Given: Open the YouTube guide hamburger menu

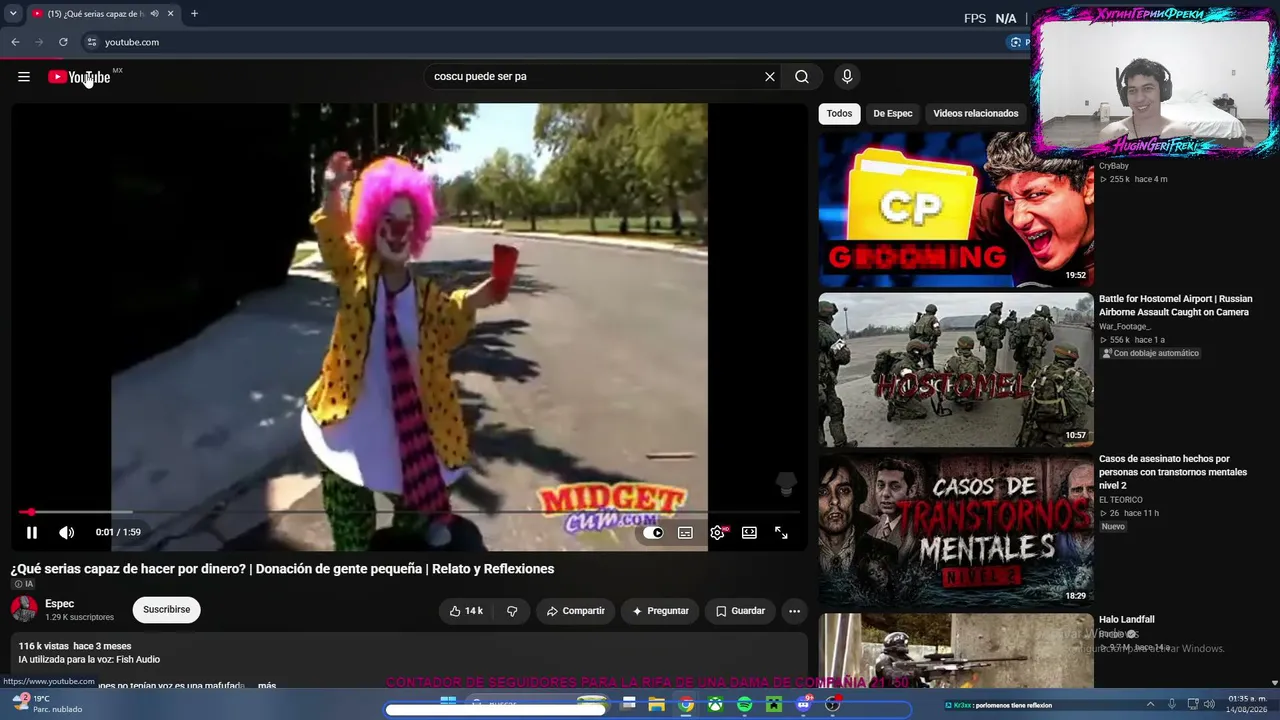Looking at the screenshot, I should [x=24, y=77].
